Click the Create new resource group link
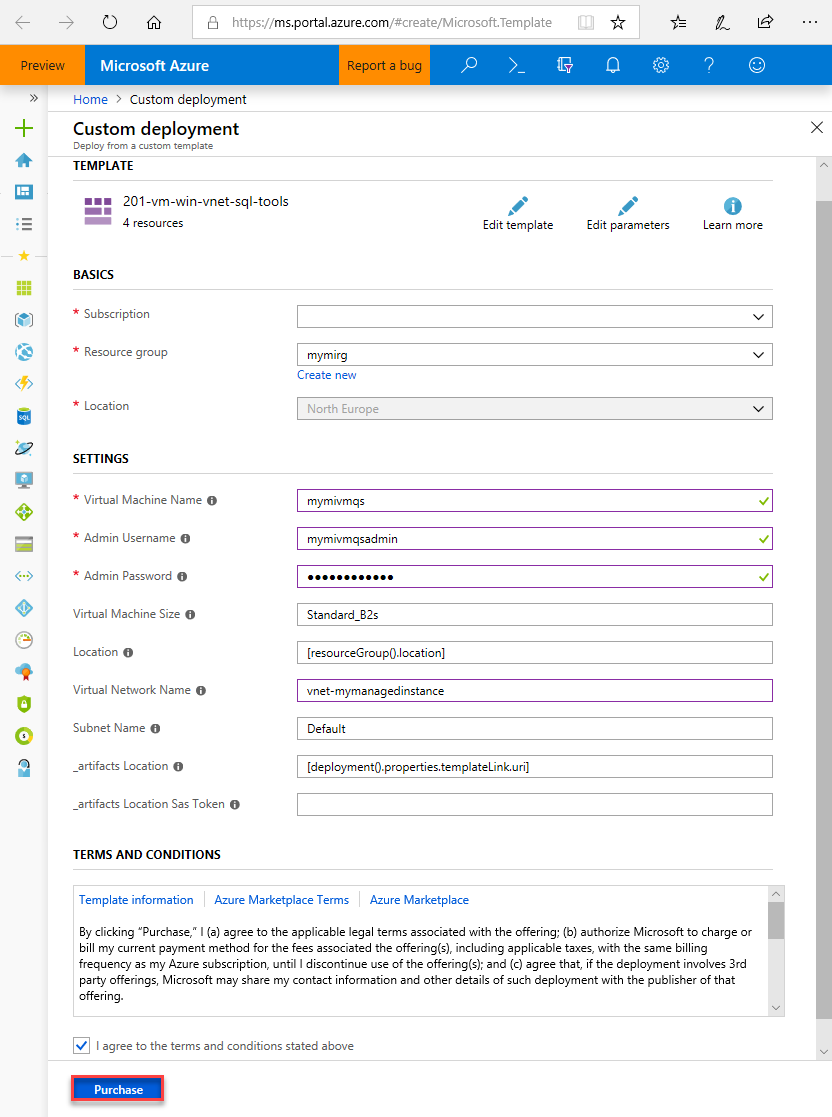This screenshot has width=832, height=1117. (326, 375)
